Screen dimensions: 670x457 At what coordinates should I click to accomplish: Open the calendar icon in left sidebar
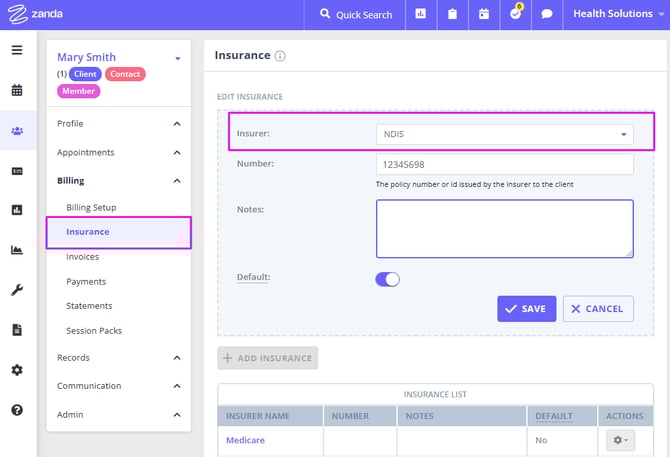17,90
